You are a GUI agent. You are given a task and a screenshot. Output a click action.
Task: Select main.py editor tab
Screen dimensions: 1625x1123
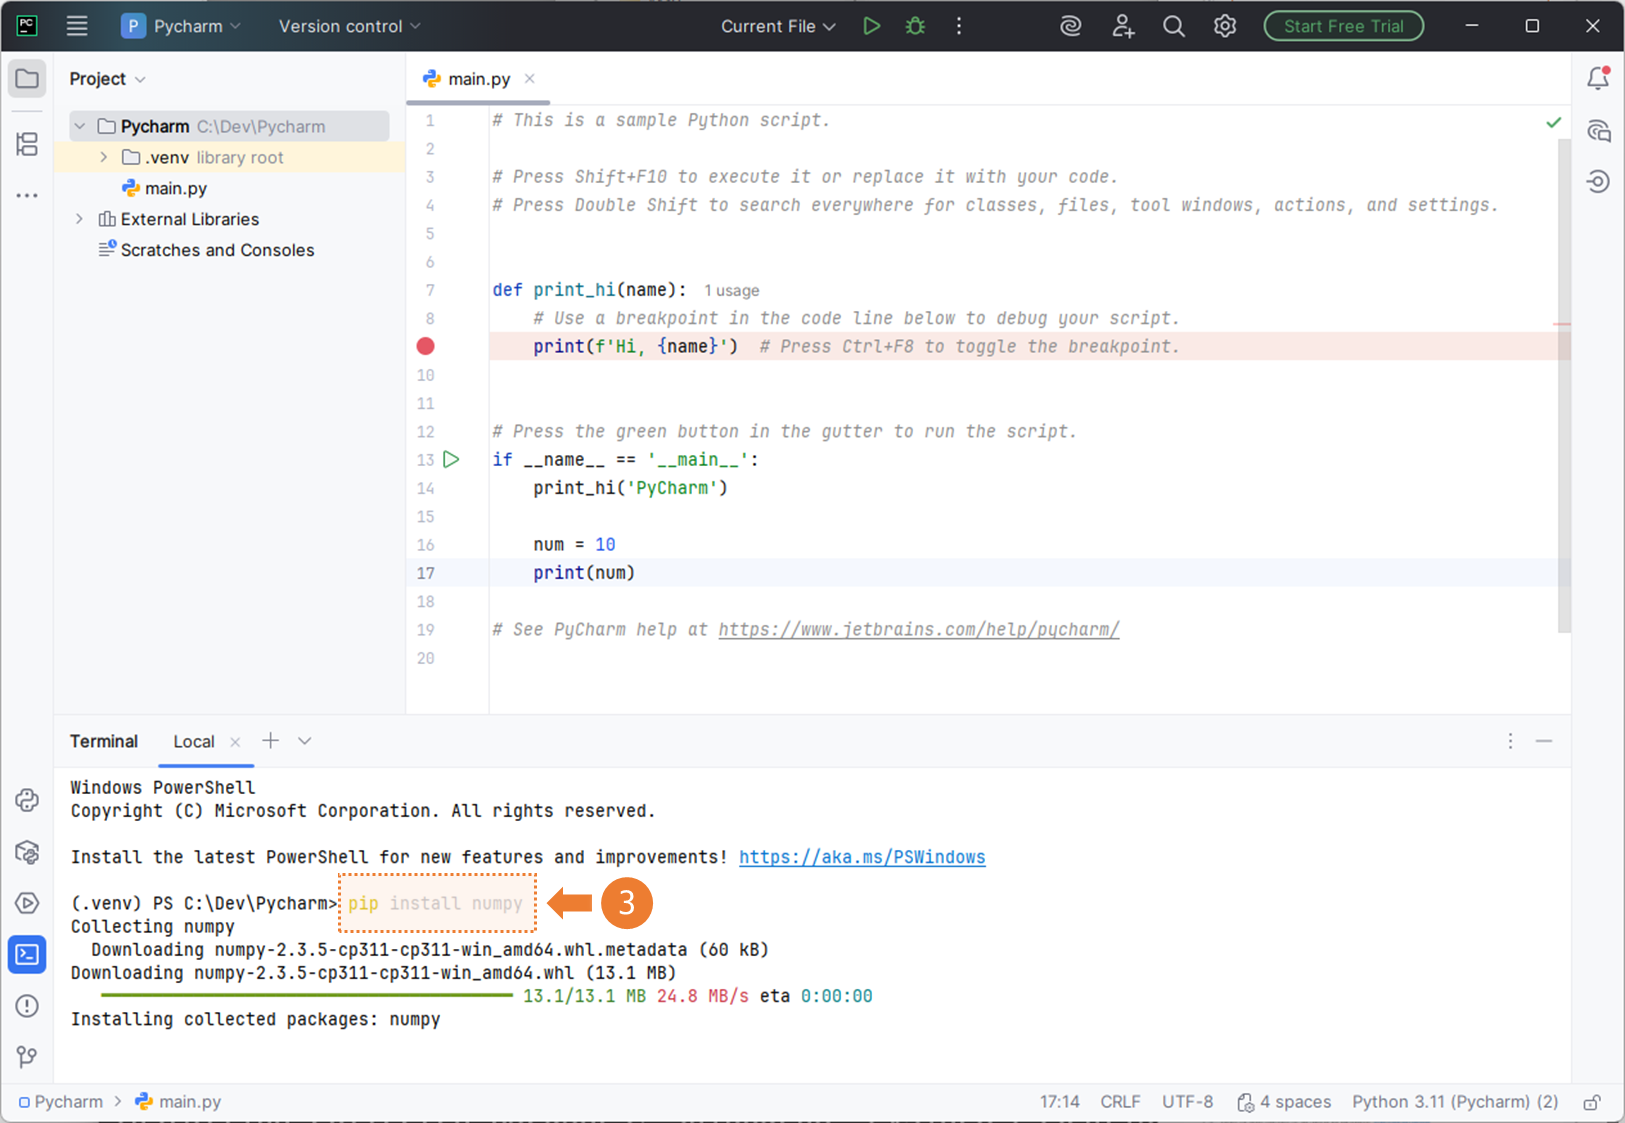point(478,79)
